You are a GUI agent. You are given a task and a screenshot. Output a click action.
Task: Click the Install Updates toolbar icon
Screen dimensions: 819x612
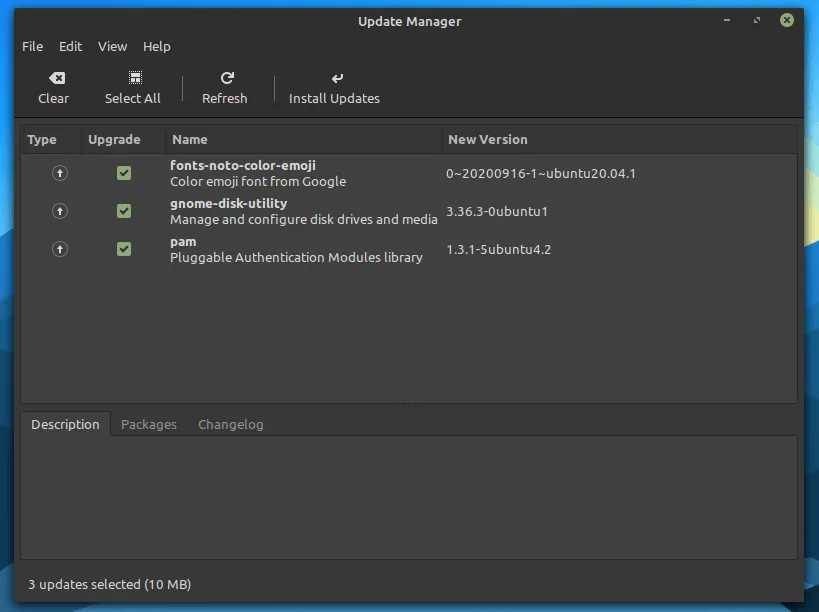pos(336,78)
